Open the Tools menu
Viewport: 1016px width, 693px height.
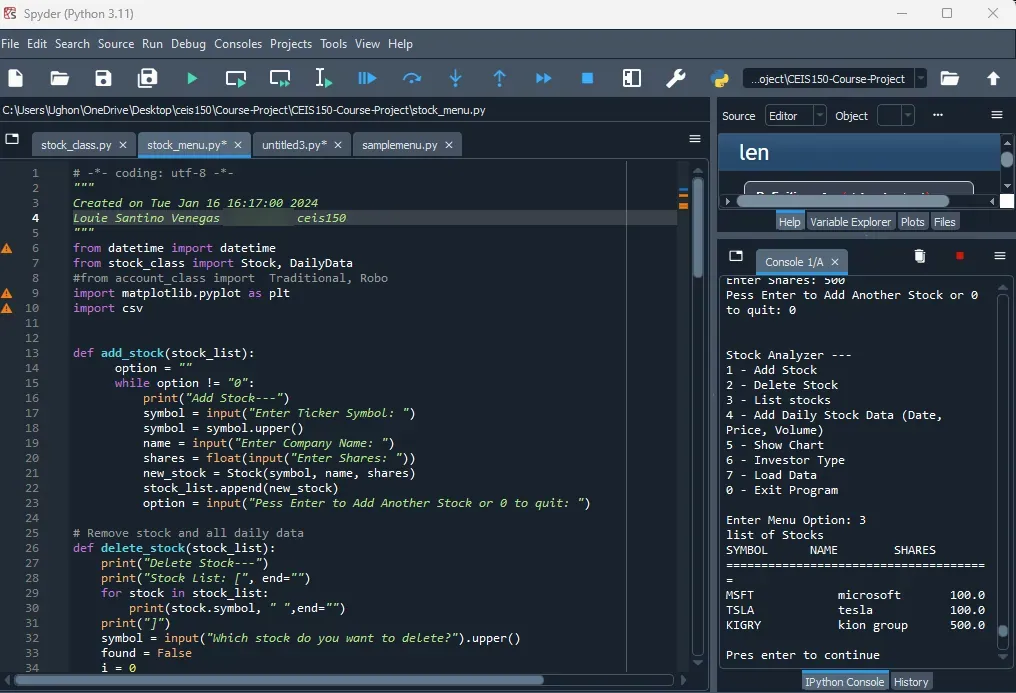tap(334, 43)
